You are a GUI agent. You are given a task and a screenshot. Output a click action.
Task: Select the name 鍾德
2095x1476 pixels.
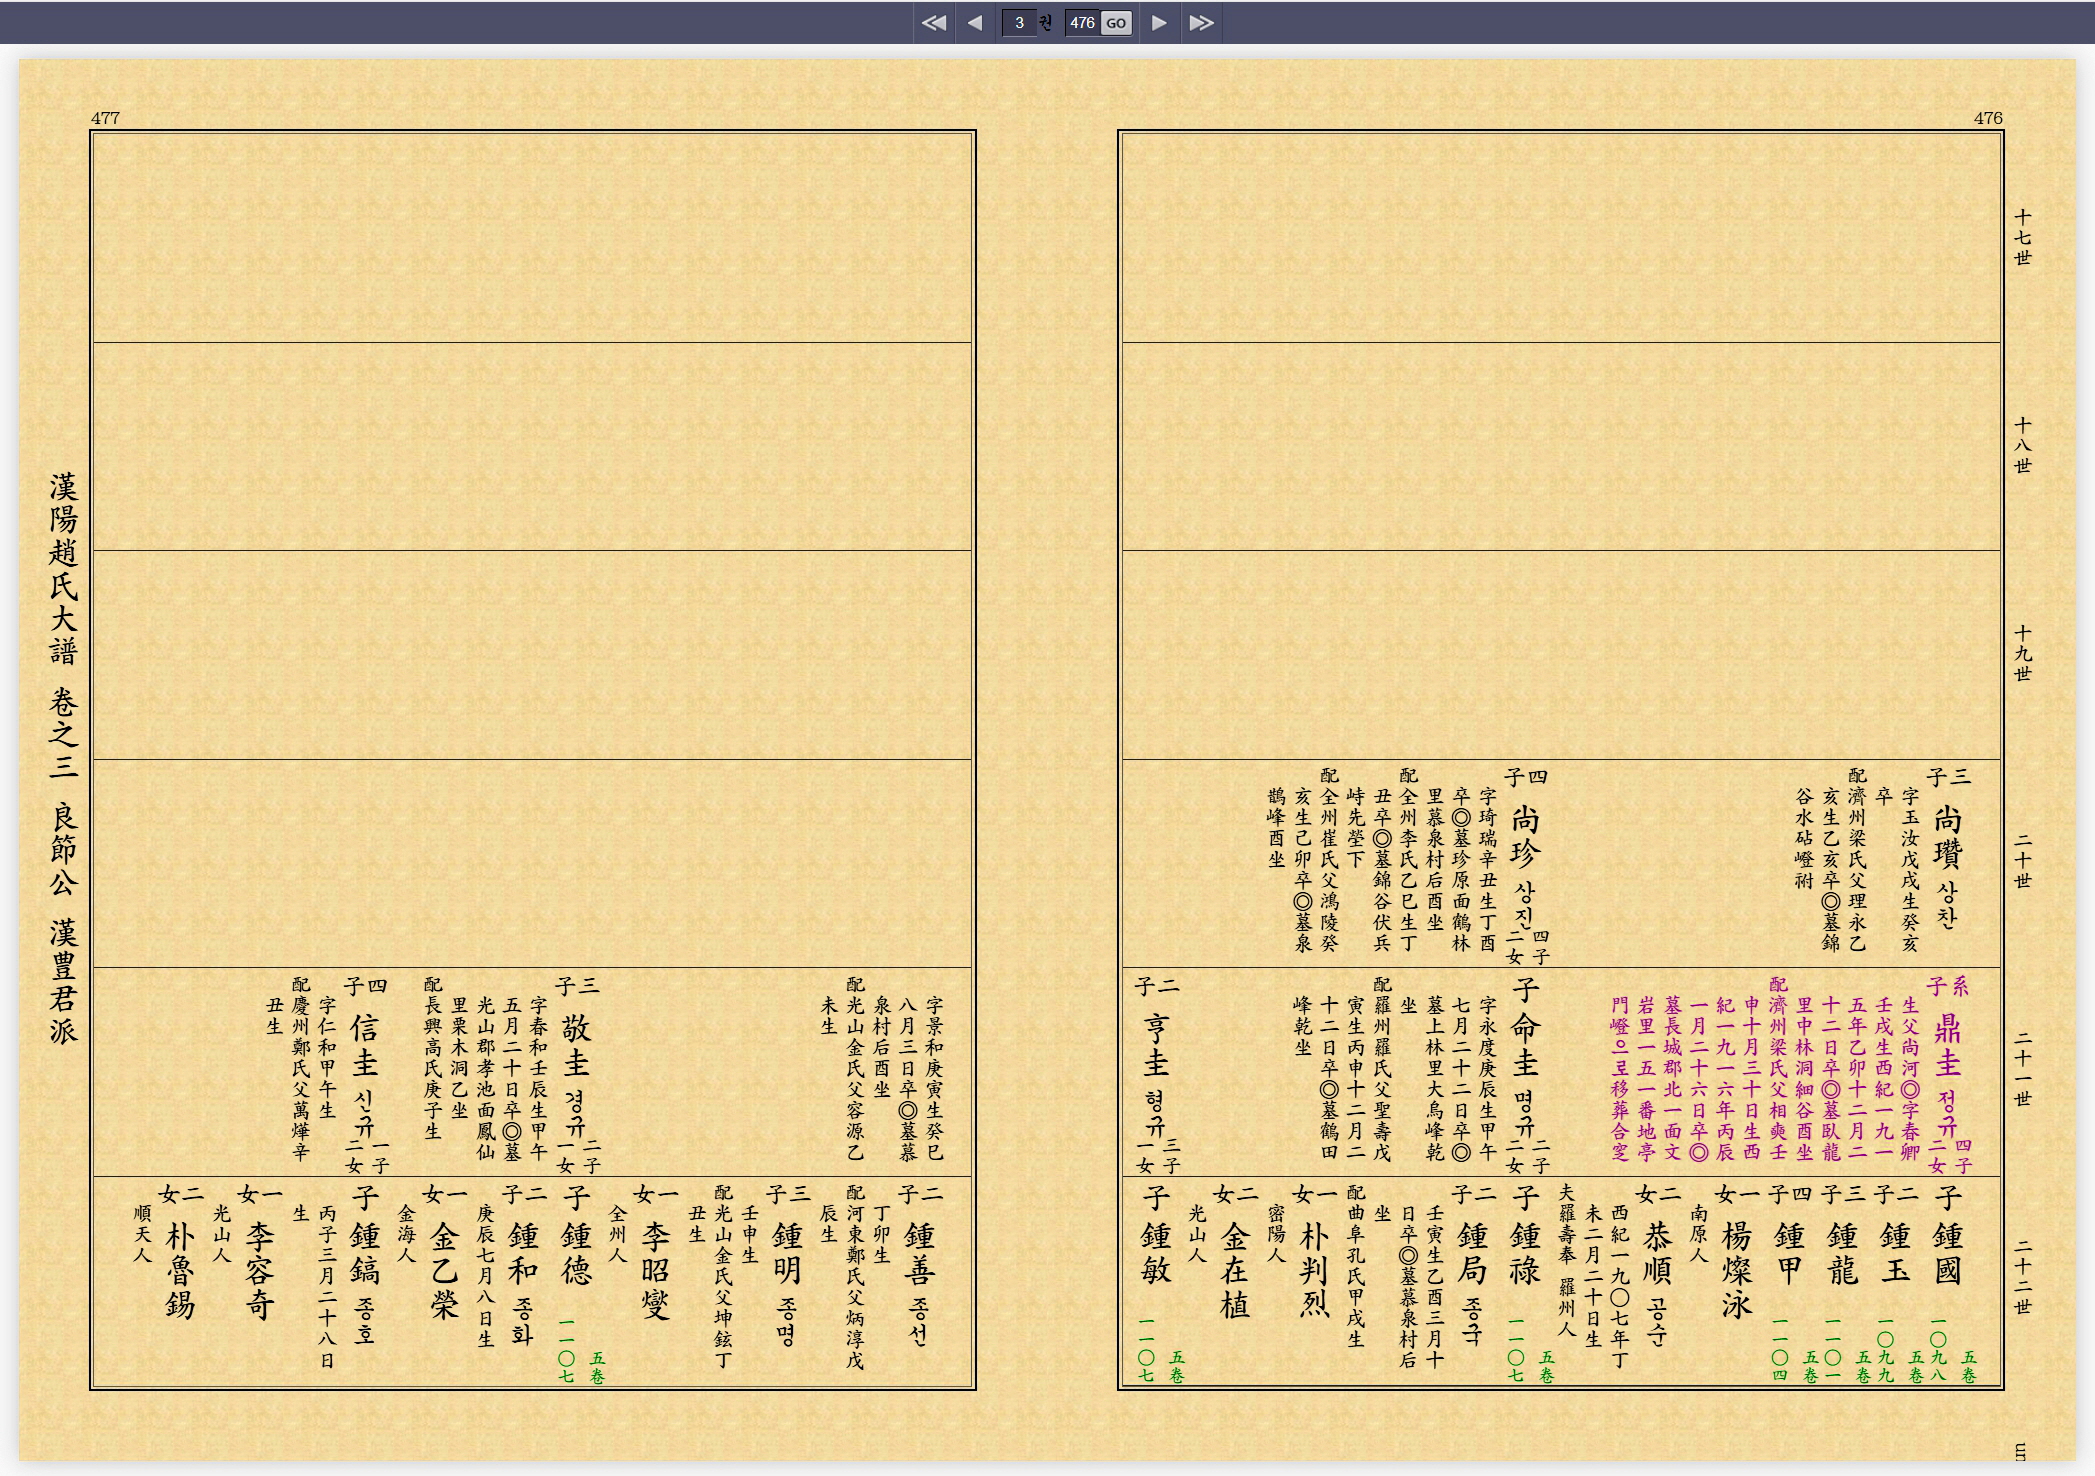click(x=576, y=1253)
